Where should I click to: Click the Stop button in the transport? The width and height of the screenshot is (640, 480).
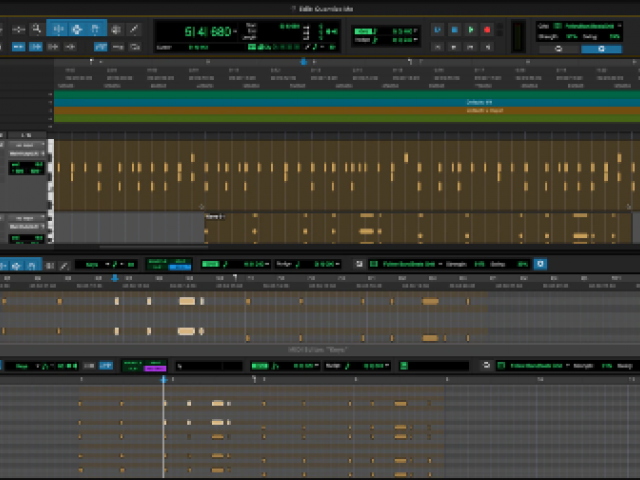point(454,30)
